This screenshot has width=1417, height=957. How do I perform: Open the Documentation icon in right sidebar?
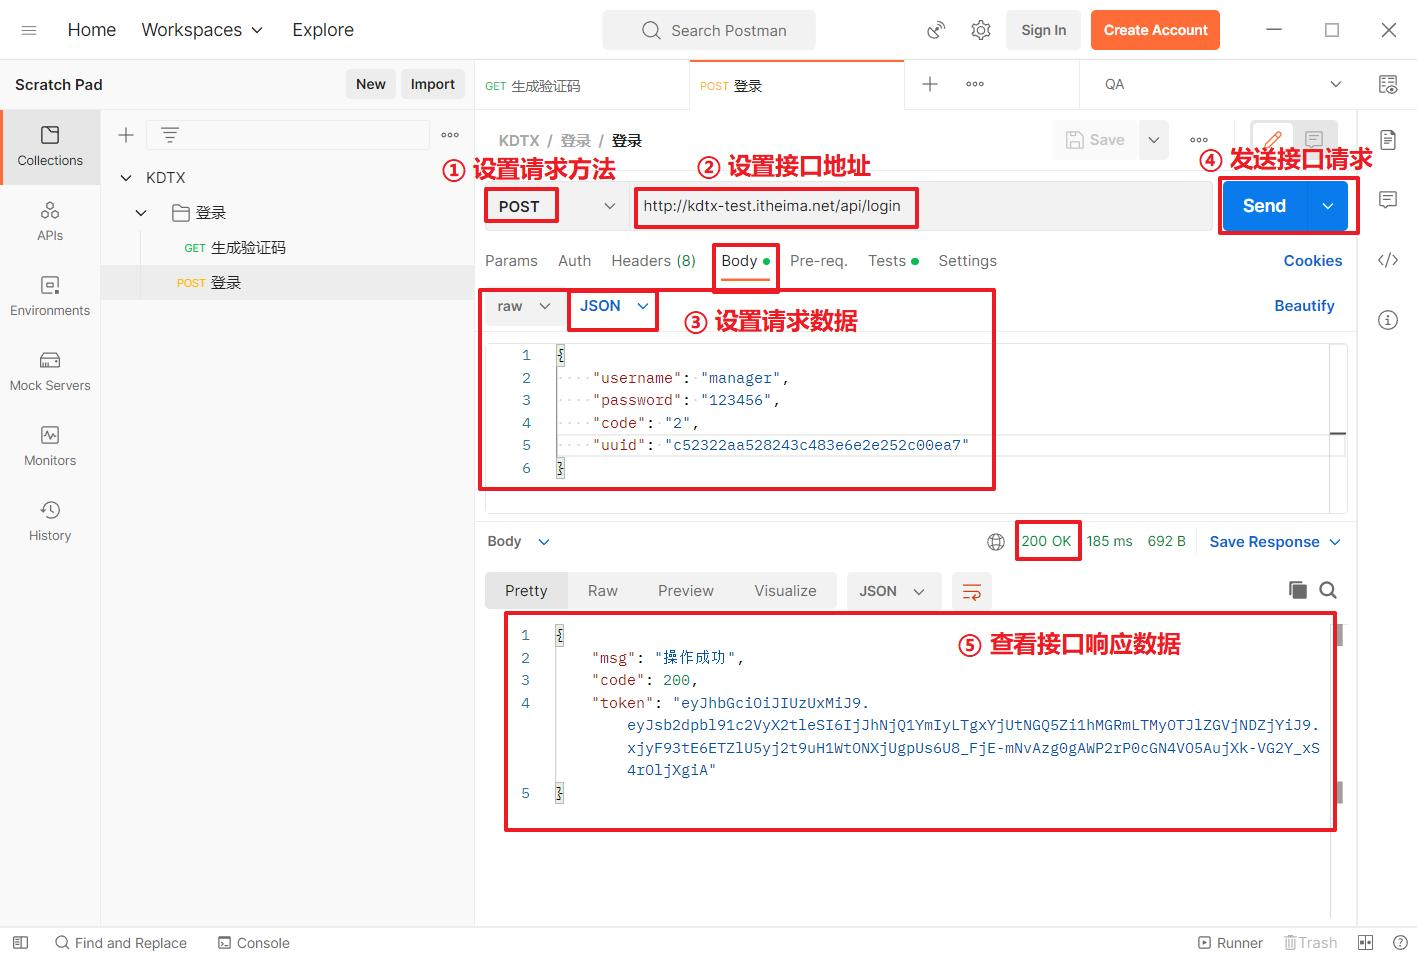coord(1388,138)
